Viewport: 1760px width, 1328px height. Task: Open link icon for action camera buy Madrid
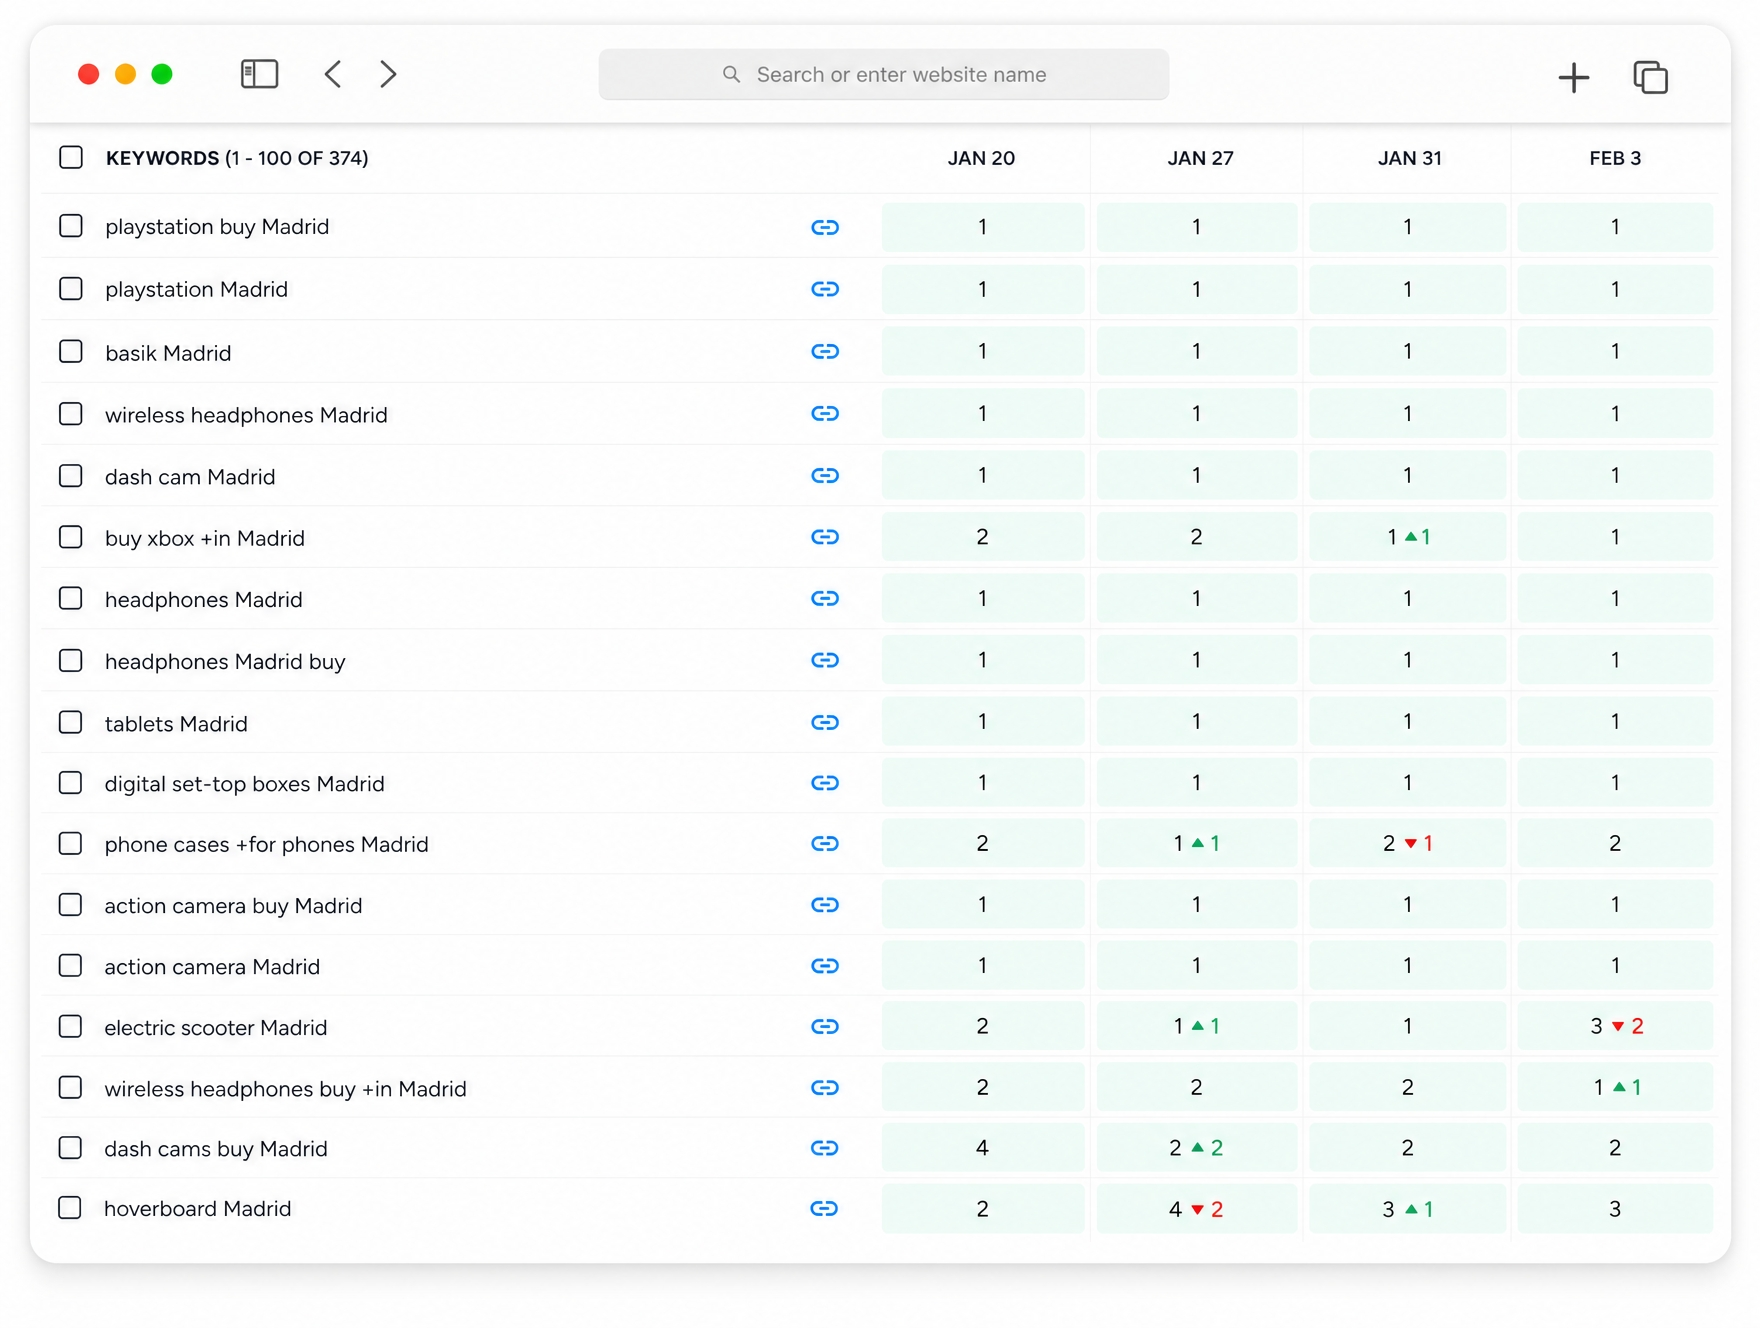(x=825, y=905)
